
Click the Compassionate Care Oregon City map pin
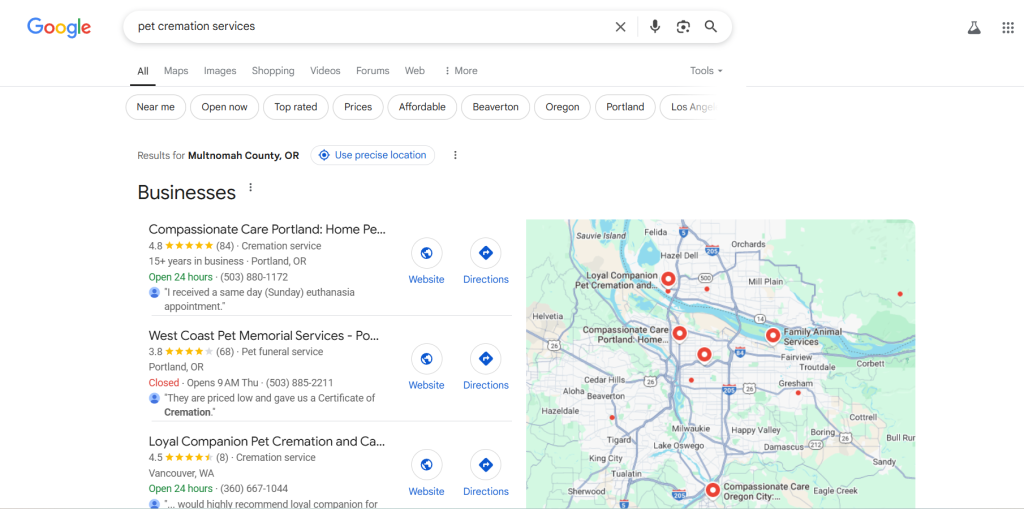(x=712, y=489)
